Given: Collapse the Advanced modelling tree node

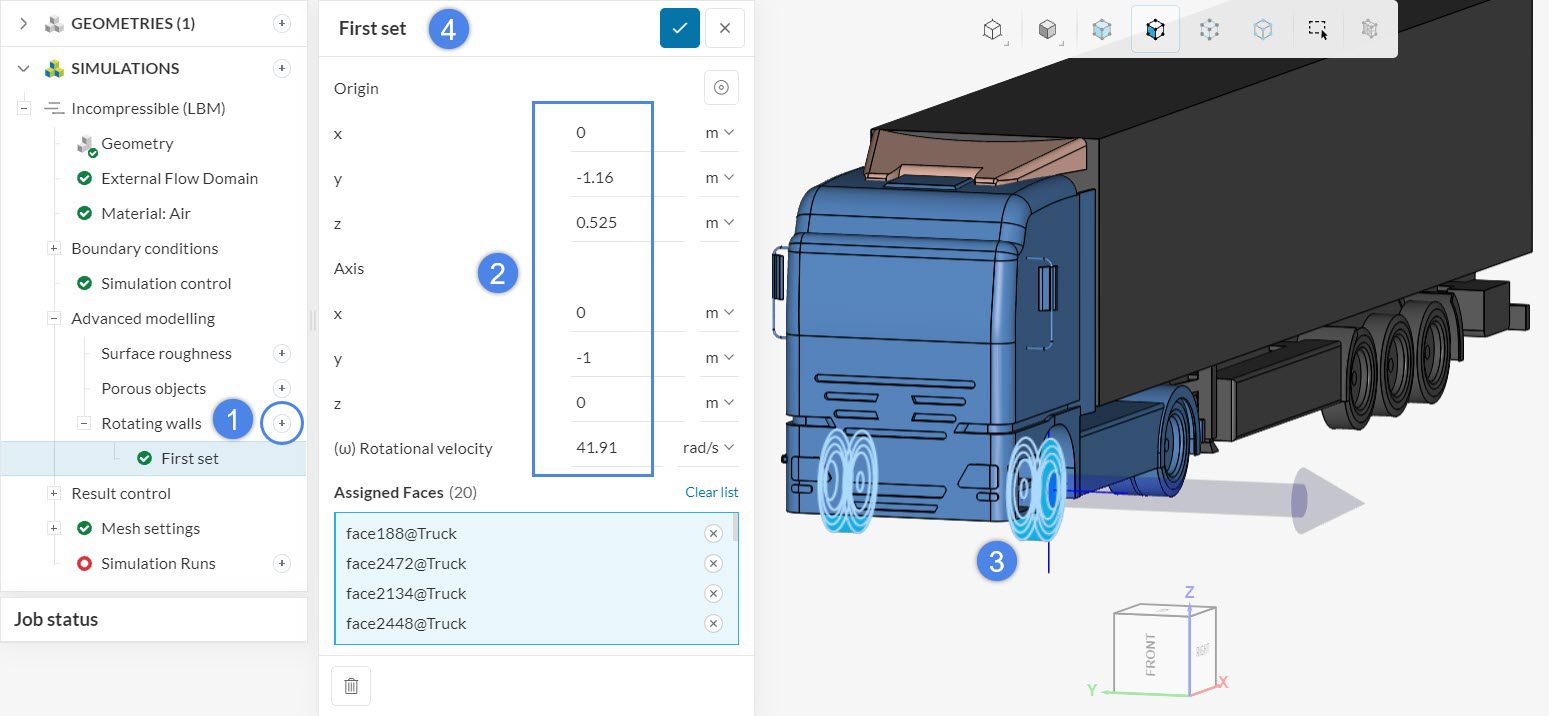Looking at the screenshot, I should (x=55, y=318).
